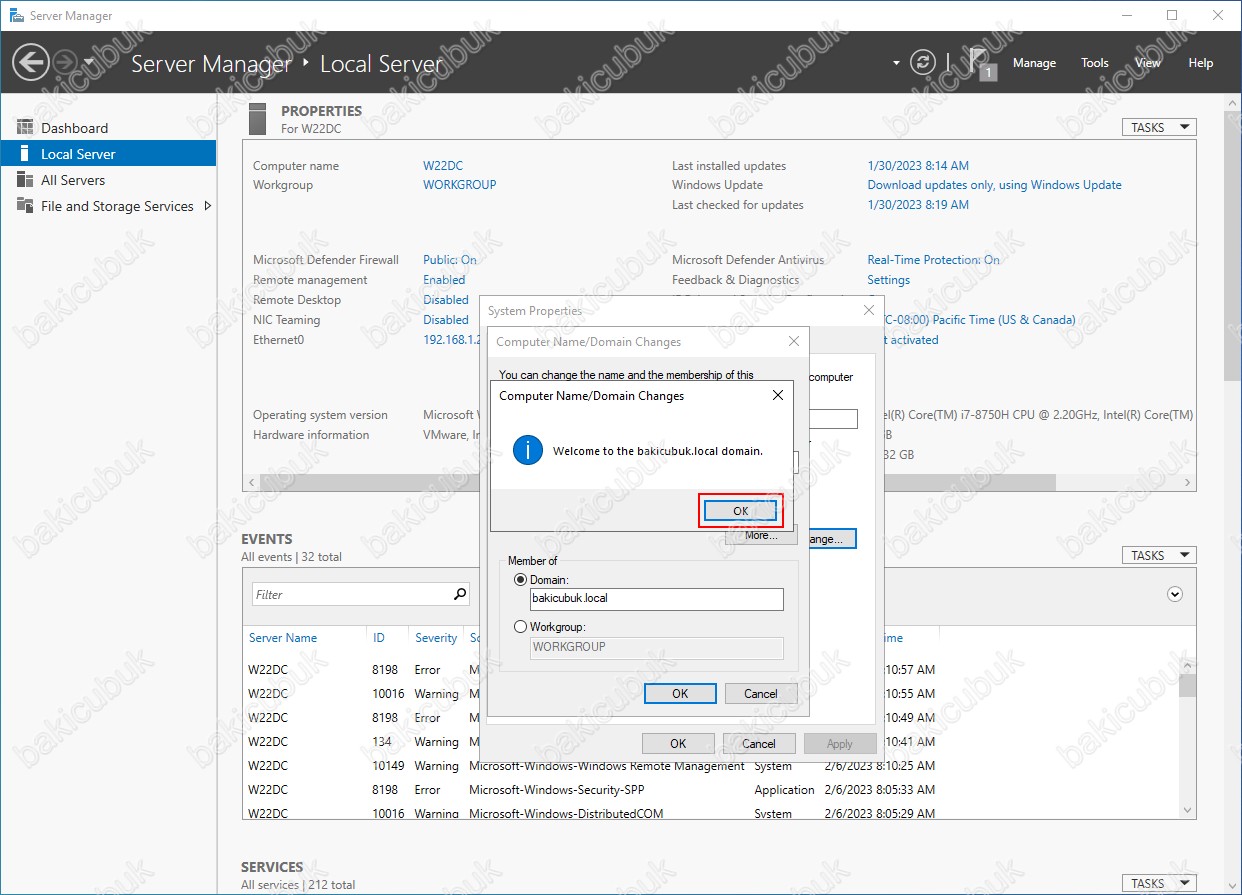The height and width of the screenshot is (895, 1242).
Task: Click the 192.168.1.2 Ethernet0 address link
Action: pos(451,340)
